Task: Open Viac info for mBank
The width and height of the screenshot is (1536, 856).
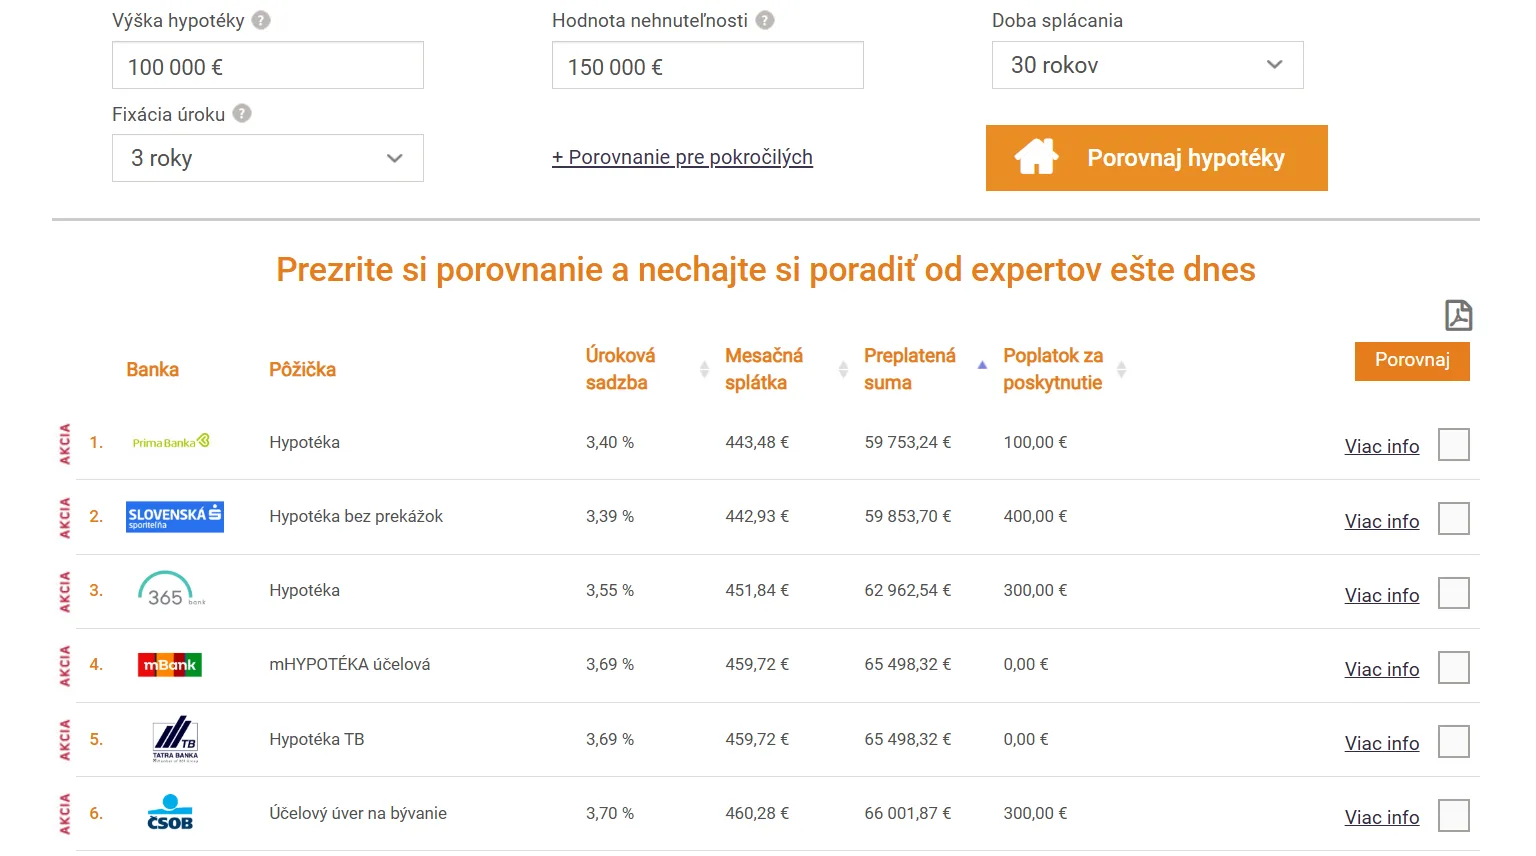Action: pos(1382,669)
